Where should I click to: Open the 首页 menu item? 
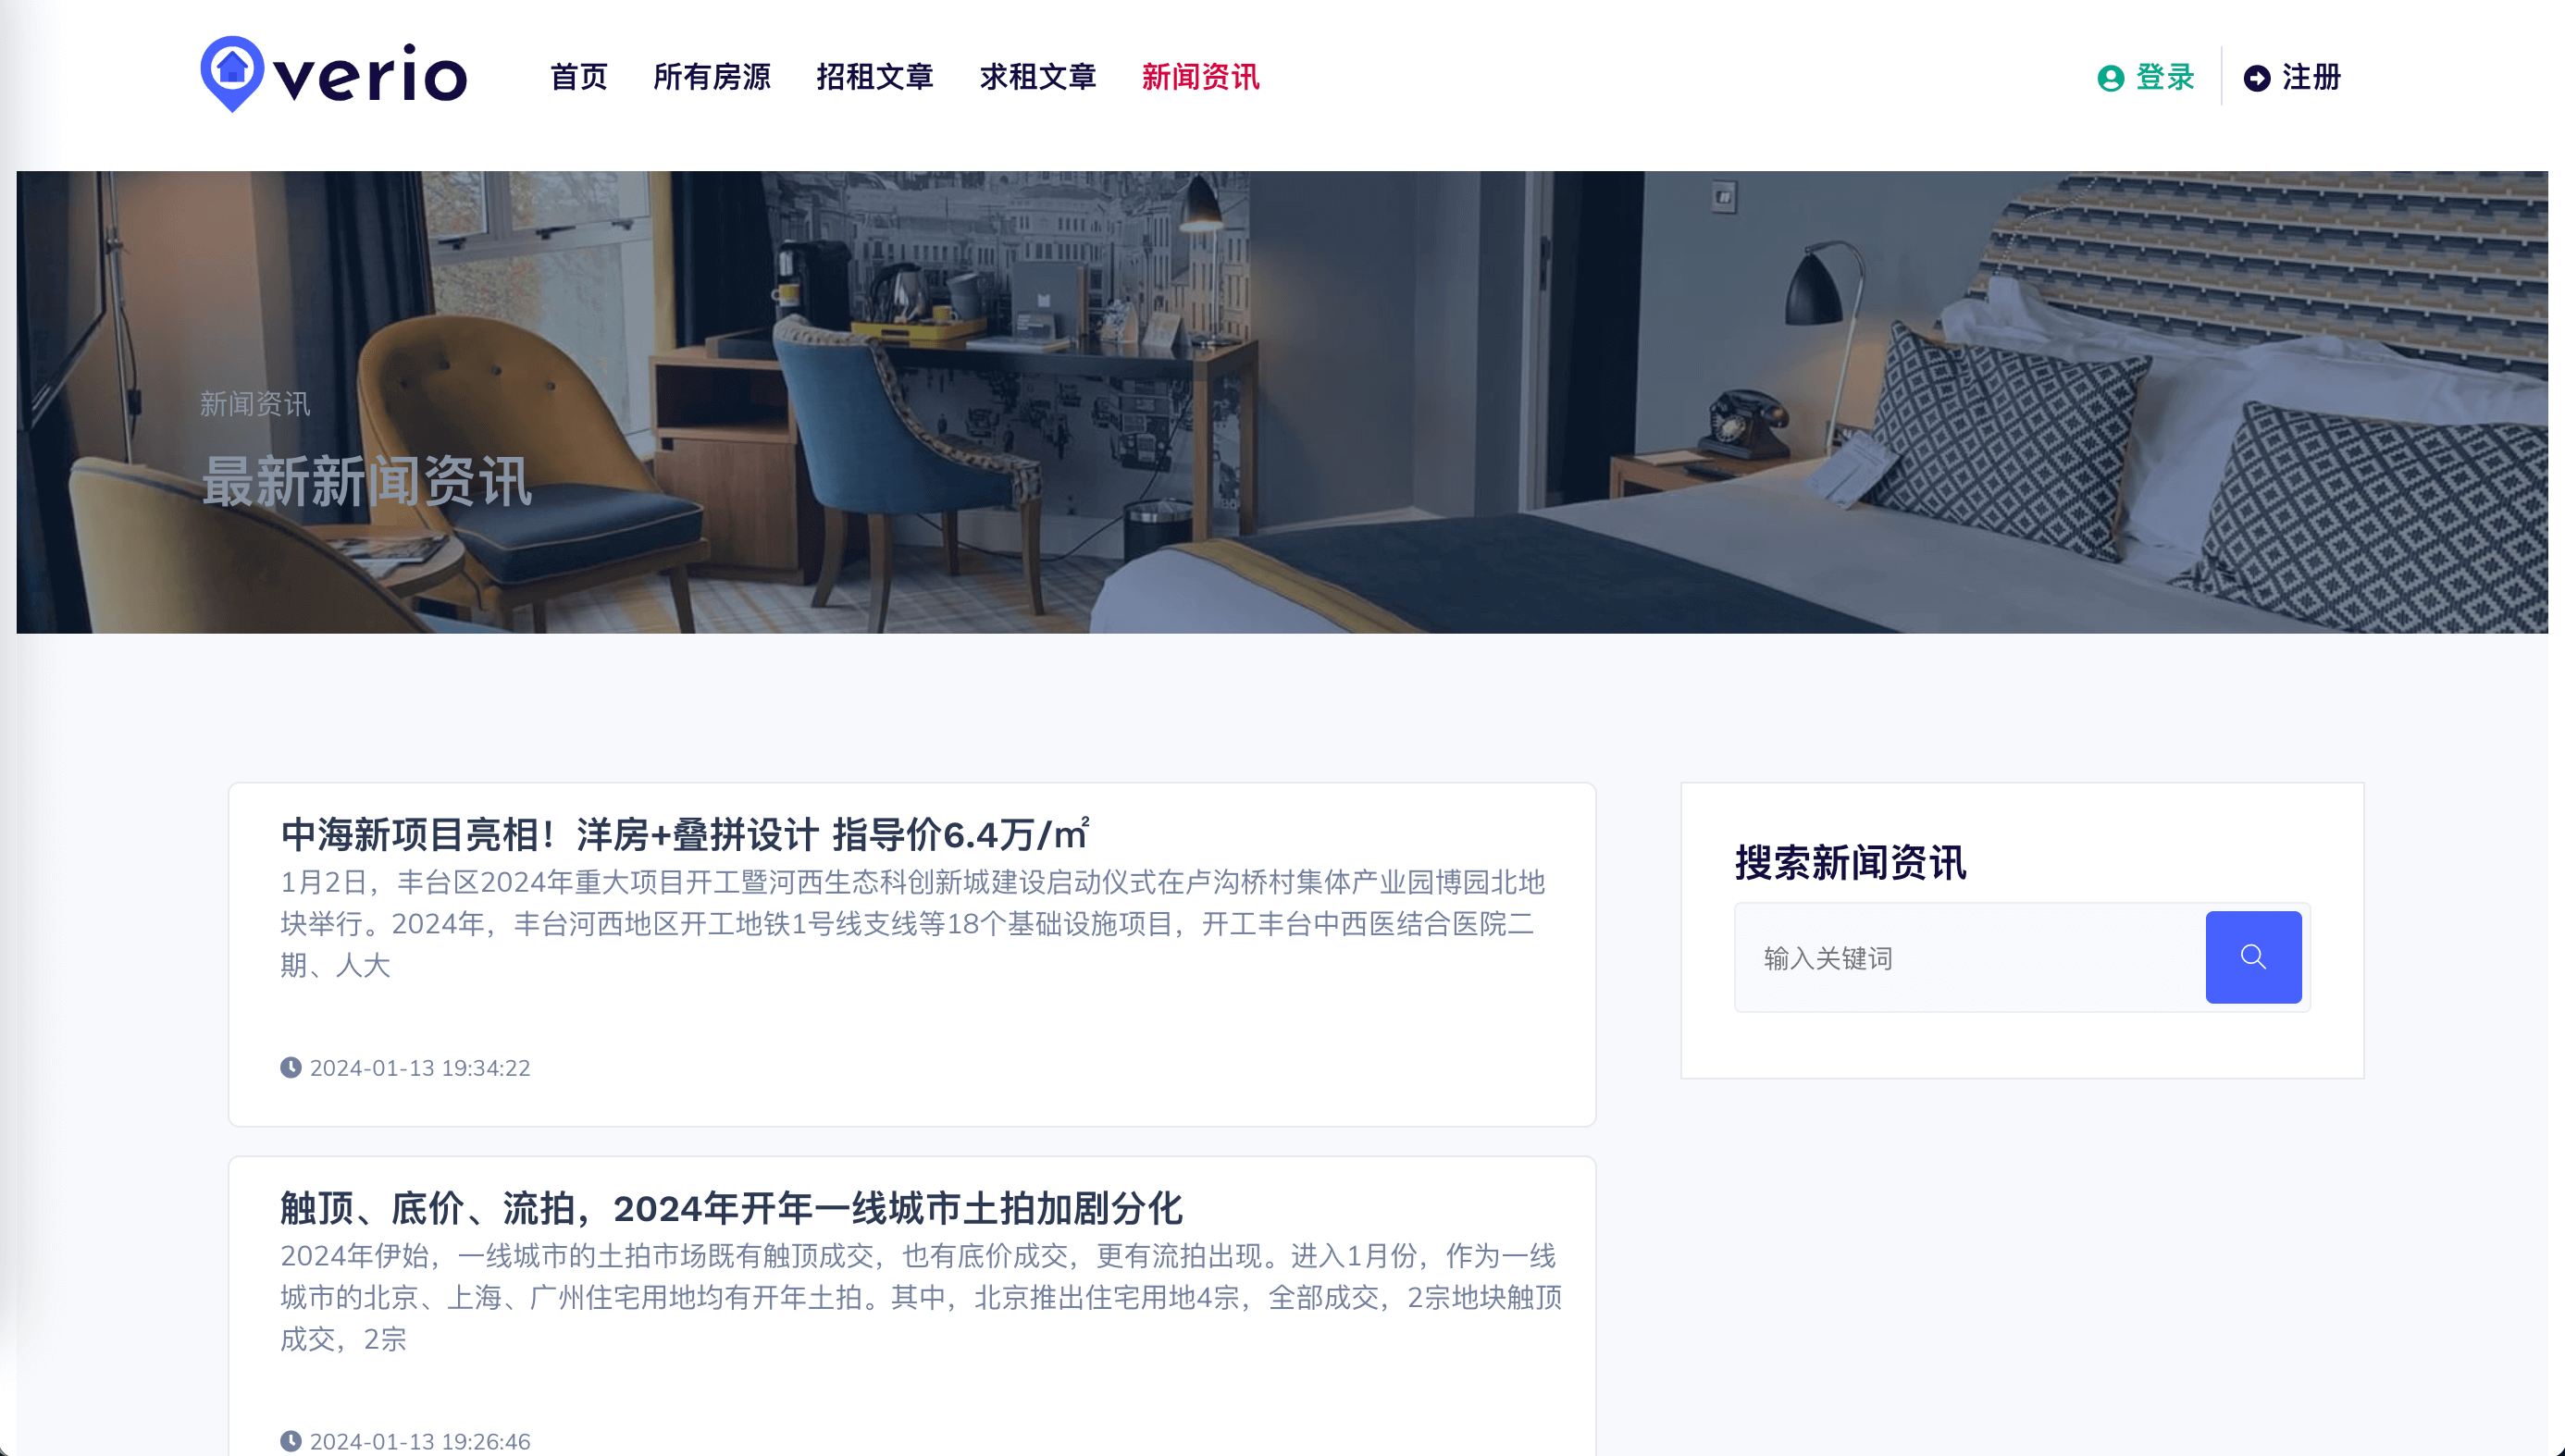(579, 77)
